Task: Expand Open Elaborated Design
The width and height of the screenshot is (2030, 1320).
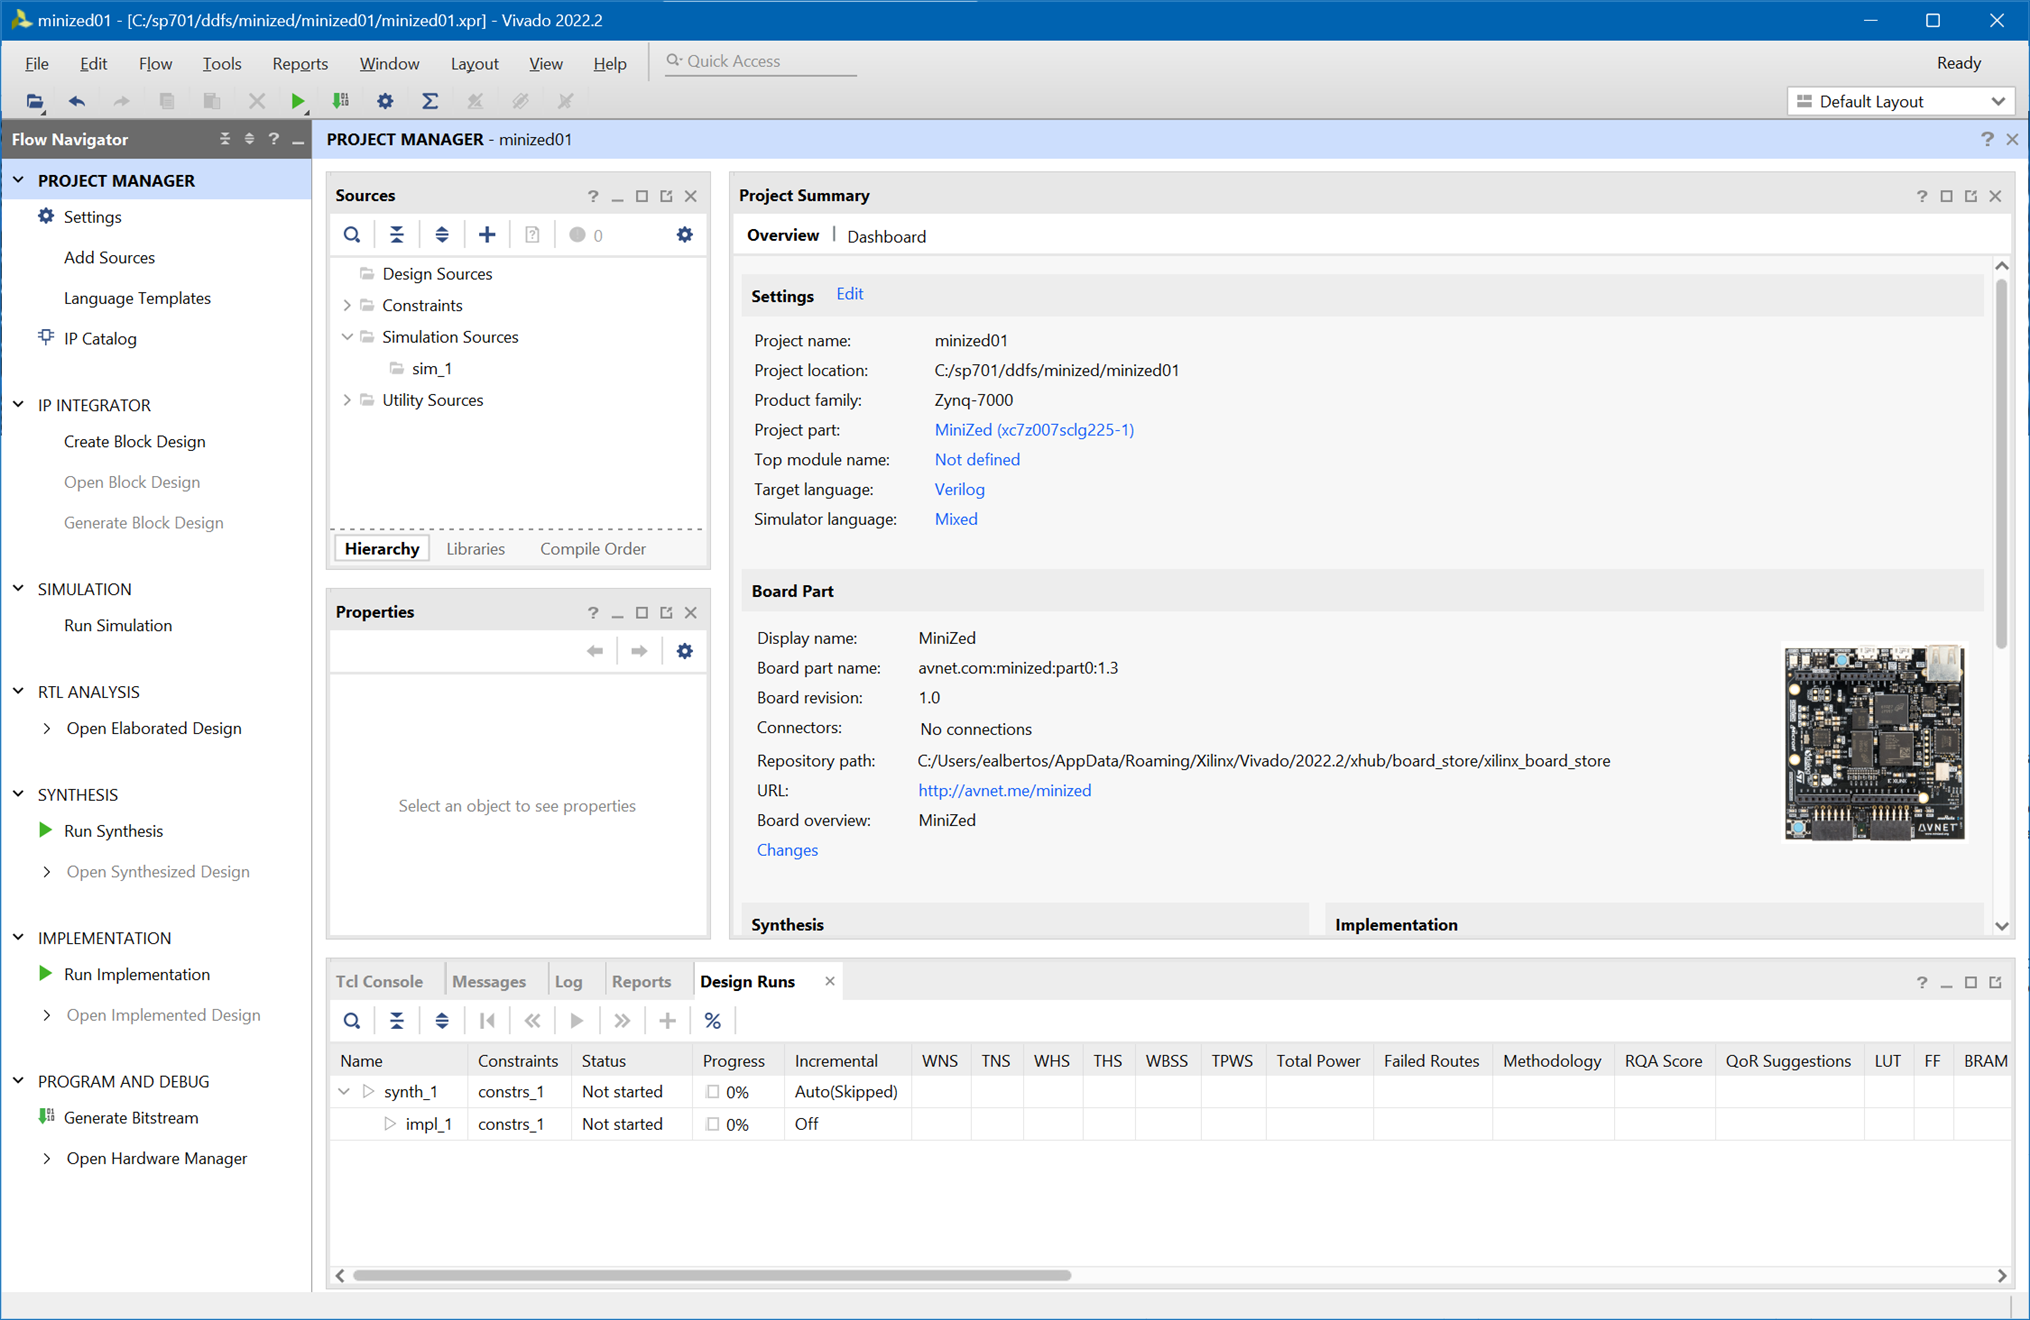Action: tap(47, 728)
